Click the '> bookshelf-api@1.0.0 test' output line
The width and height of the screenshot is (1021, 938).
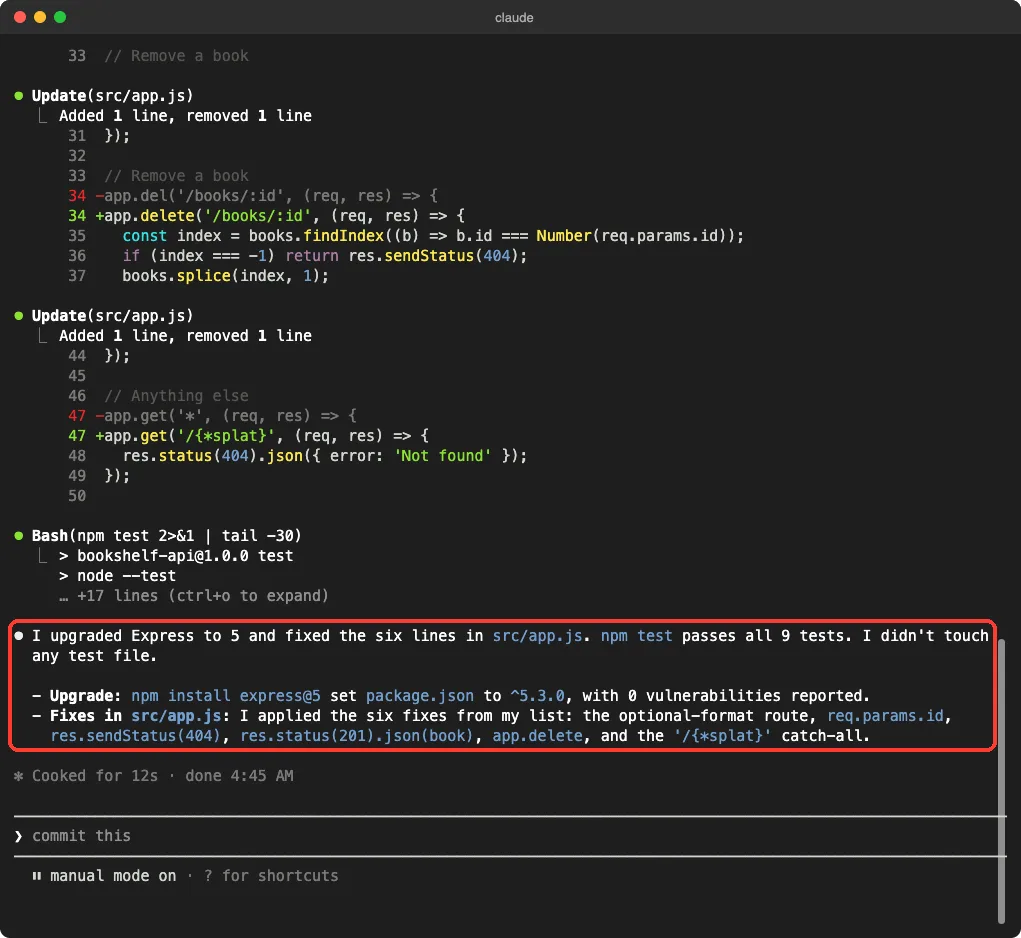click(176, 556)
